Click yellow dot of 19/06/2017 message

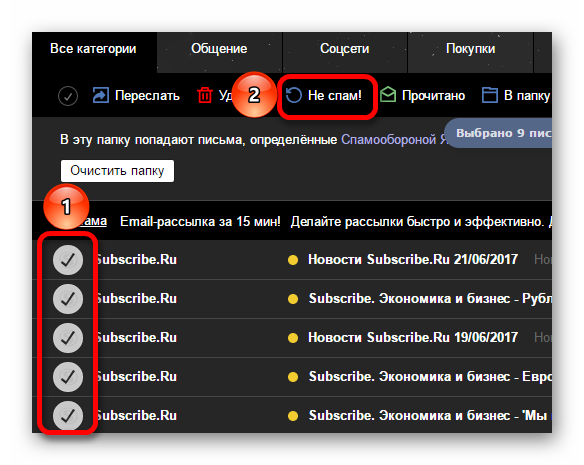click(293, 338)
